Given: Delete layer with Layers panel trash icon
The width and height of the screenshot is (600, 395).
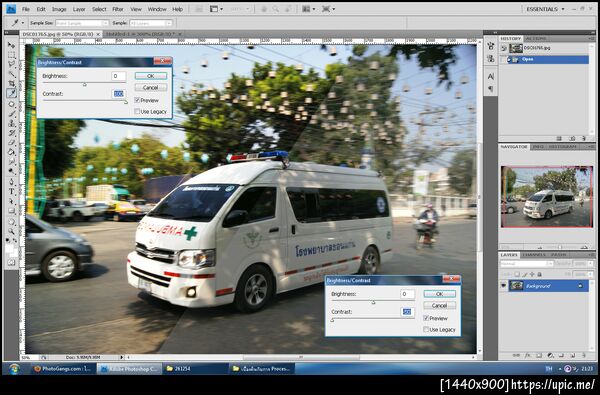Looking at the screenshot, I should tap(584, 356).
